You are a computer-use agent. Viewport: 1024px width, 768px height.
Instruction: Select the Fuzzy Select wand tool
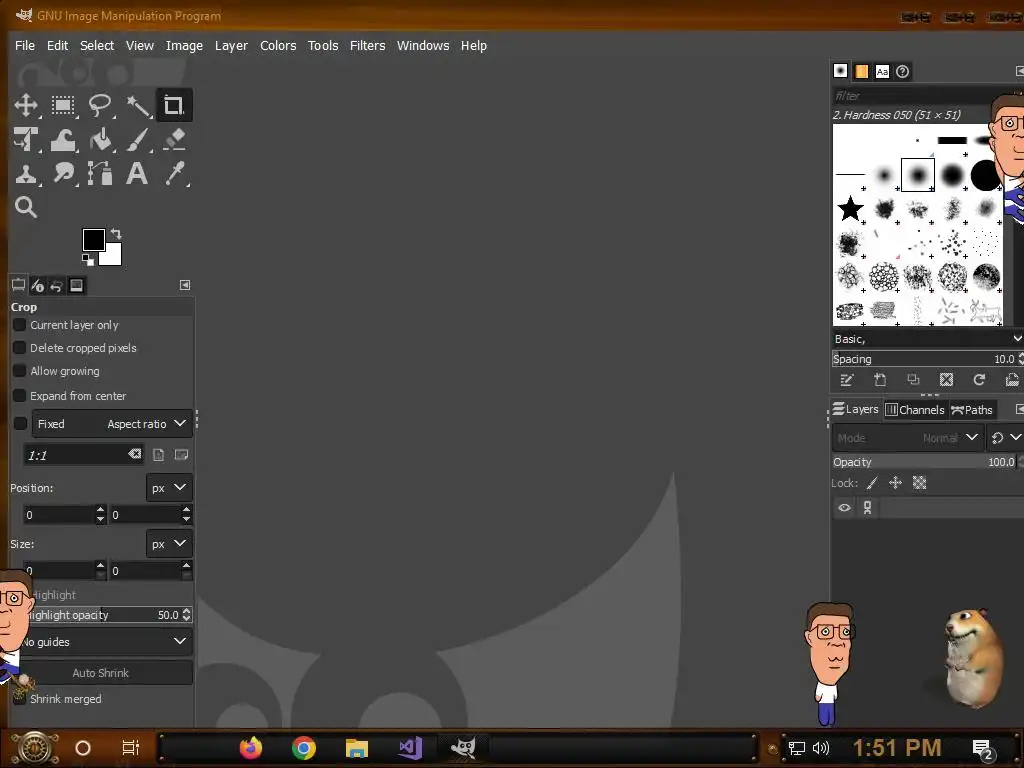point(138,105)
